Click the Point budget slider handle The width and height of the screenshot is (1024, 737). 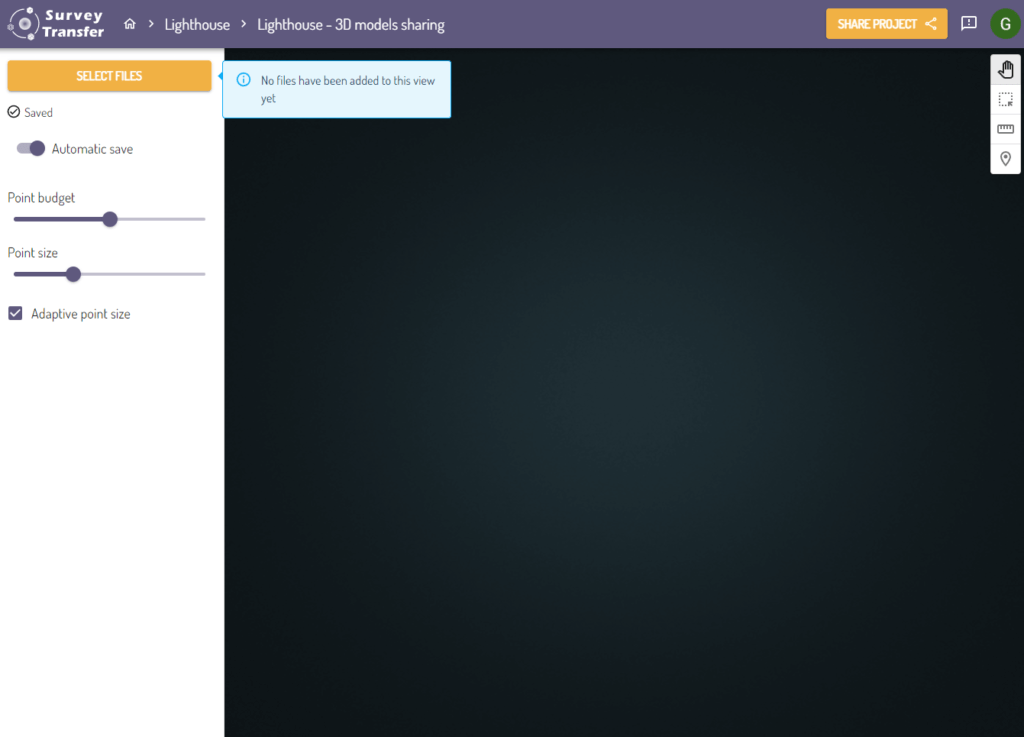pyautogui.click(x=110, y=219)
